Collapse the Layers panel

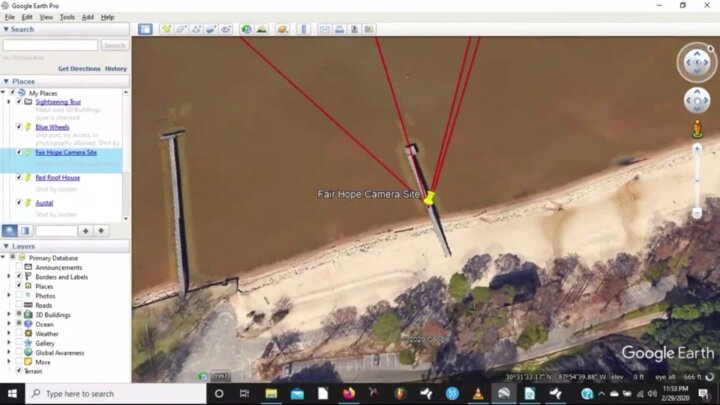[6, 246]
